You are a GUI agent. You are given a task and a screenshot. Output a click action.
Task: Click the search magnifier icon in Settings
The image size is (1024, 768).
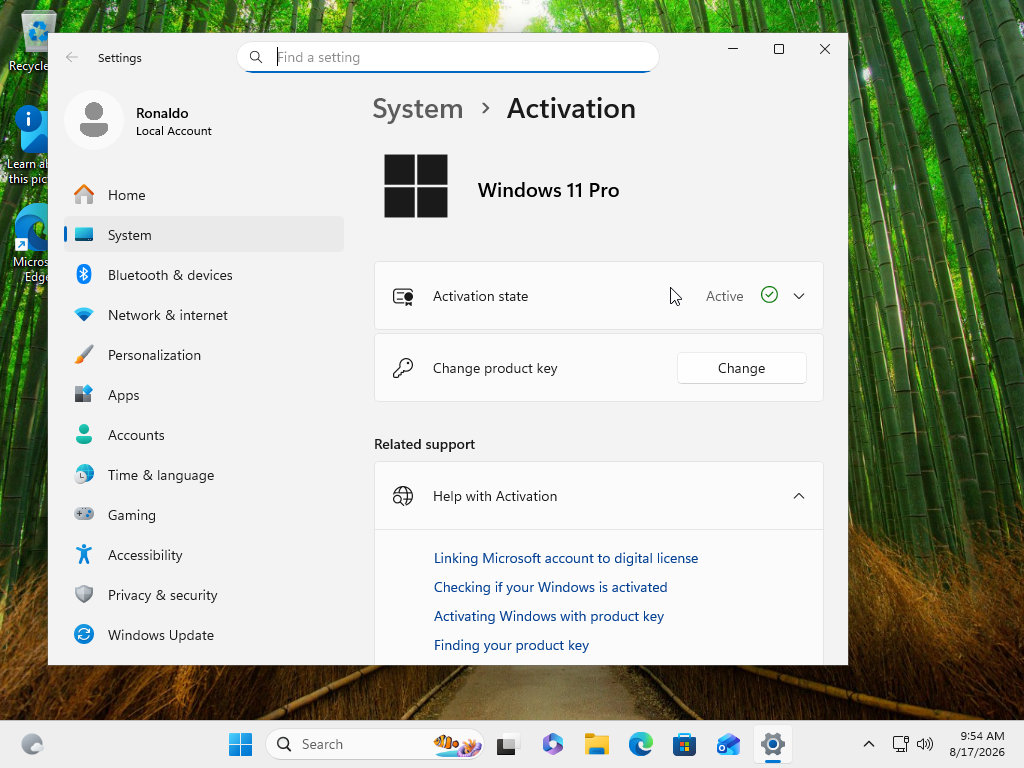(256, 57)
